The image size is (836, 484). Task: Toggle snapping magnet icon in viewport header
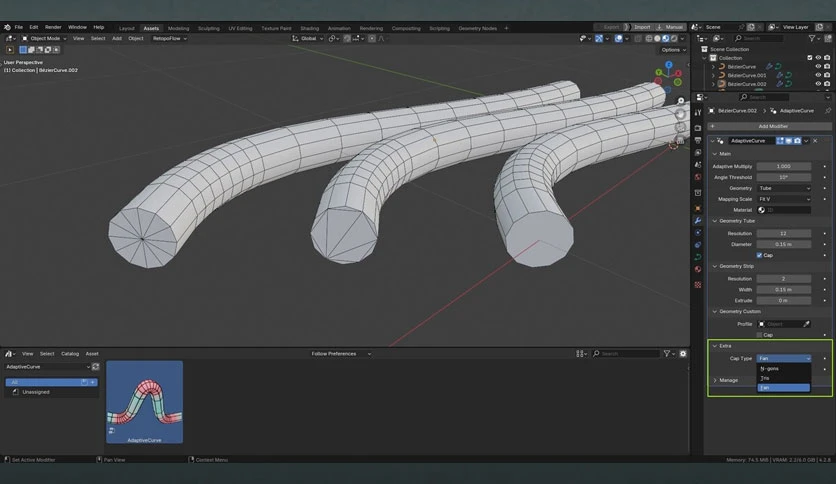point(347,38)
